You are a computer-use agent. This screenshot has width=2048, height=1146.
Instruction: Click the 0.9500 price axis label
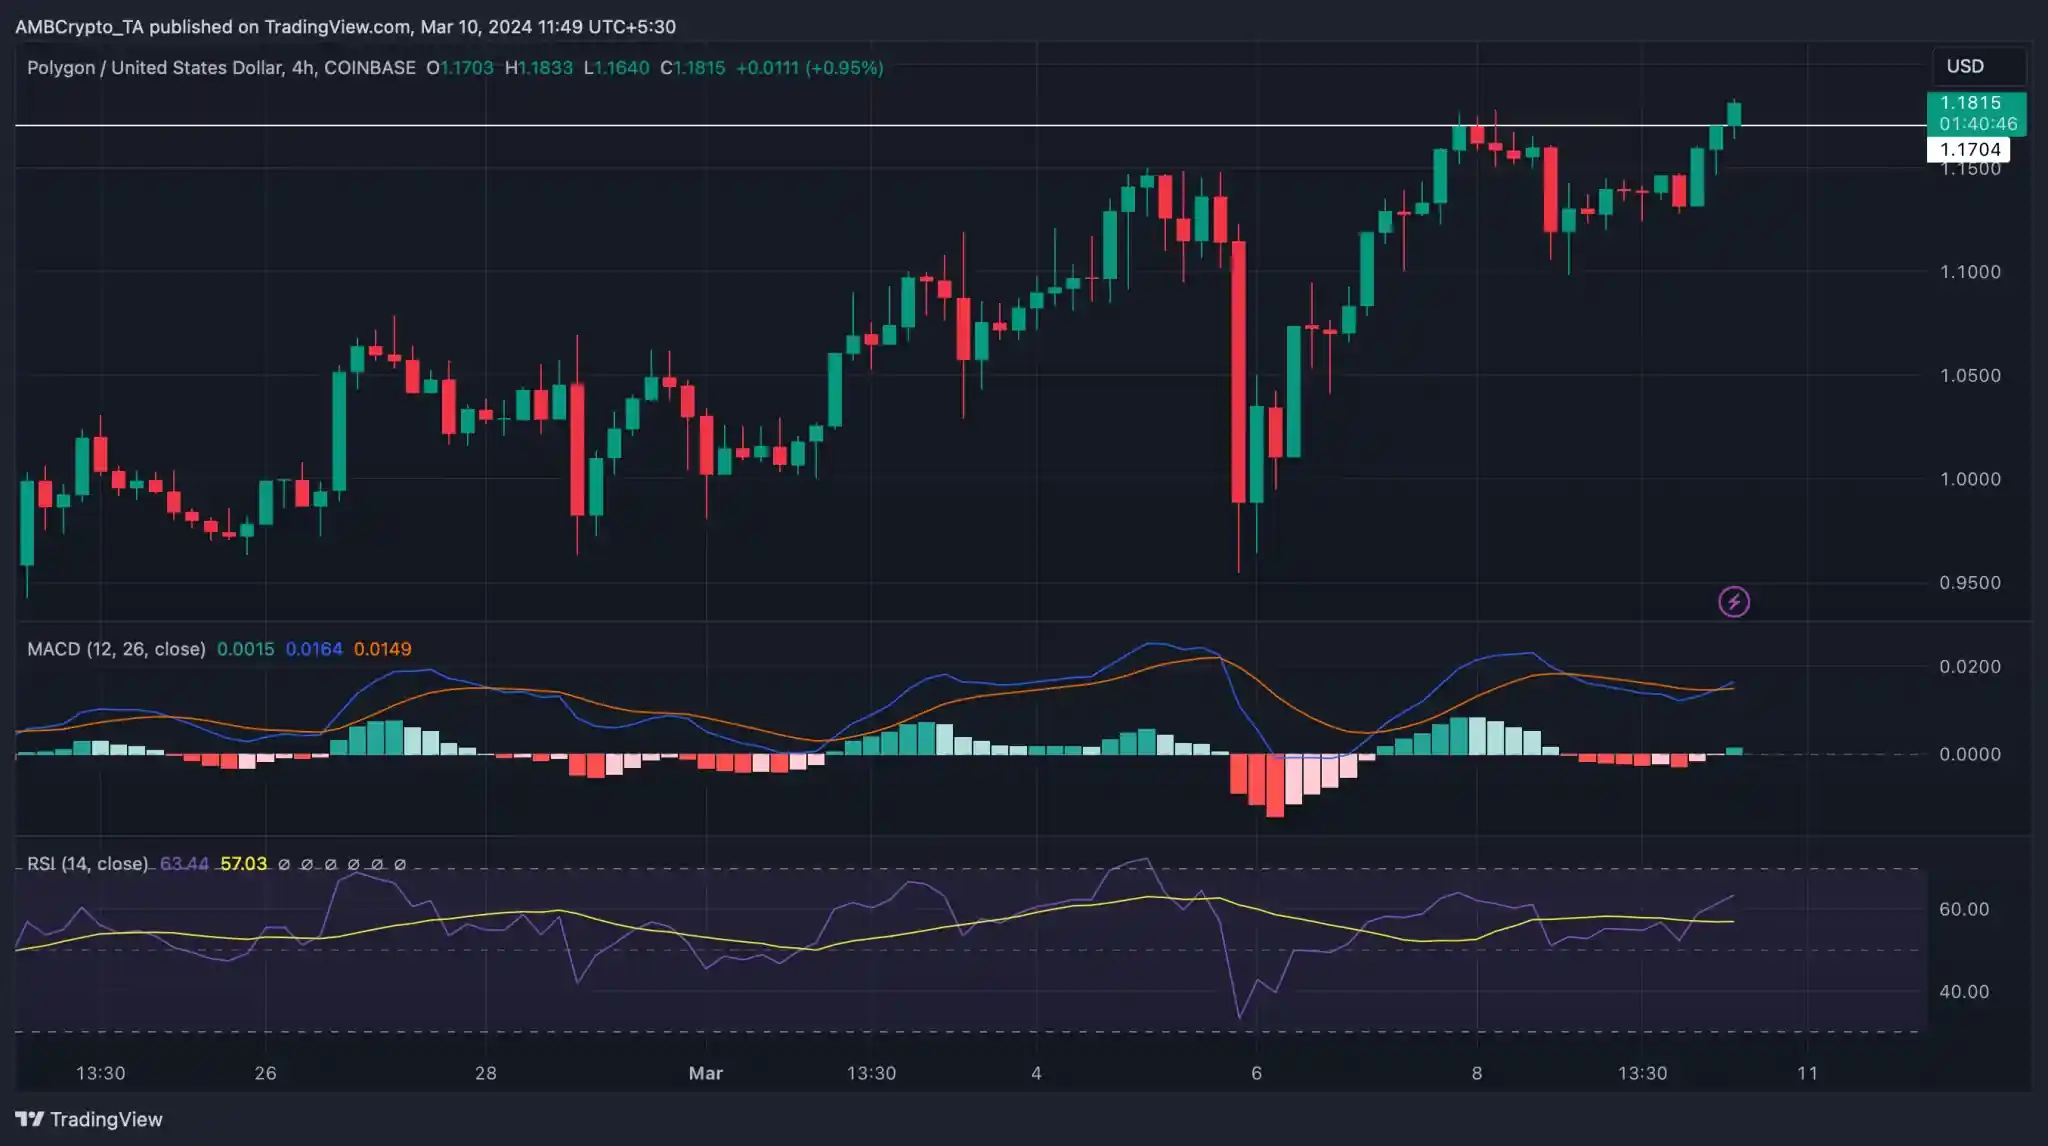coord(1970,583)
